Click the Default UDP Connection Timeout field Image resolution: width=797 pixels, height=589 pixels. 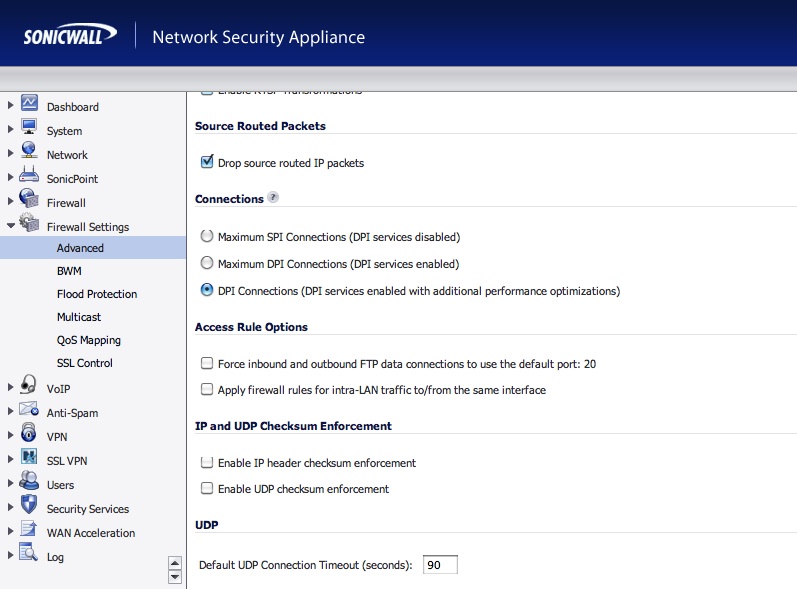[440, 565]
